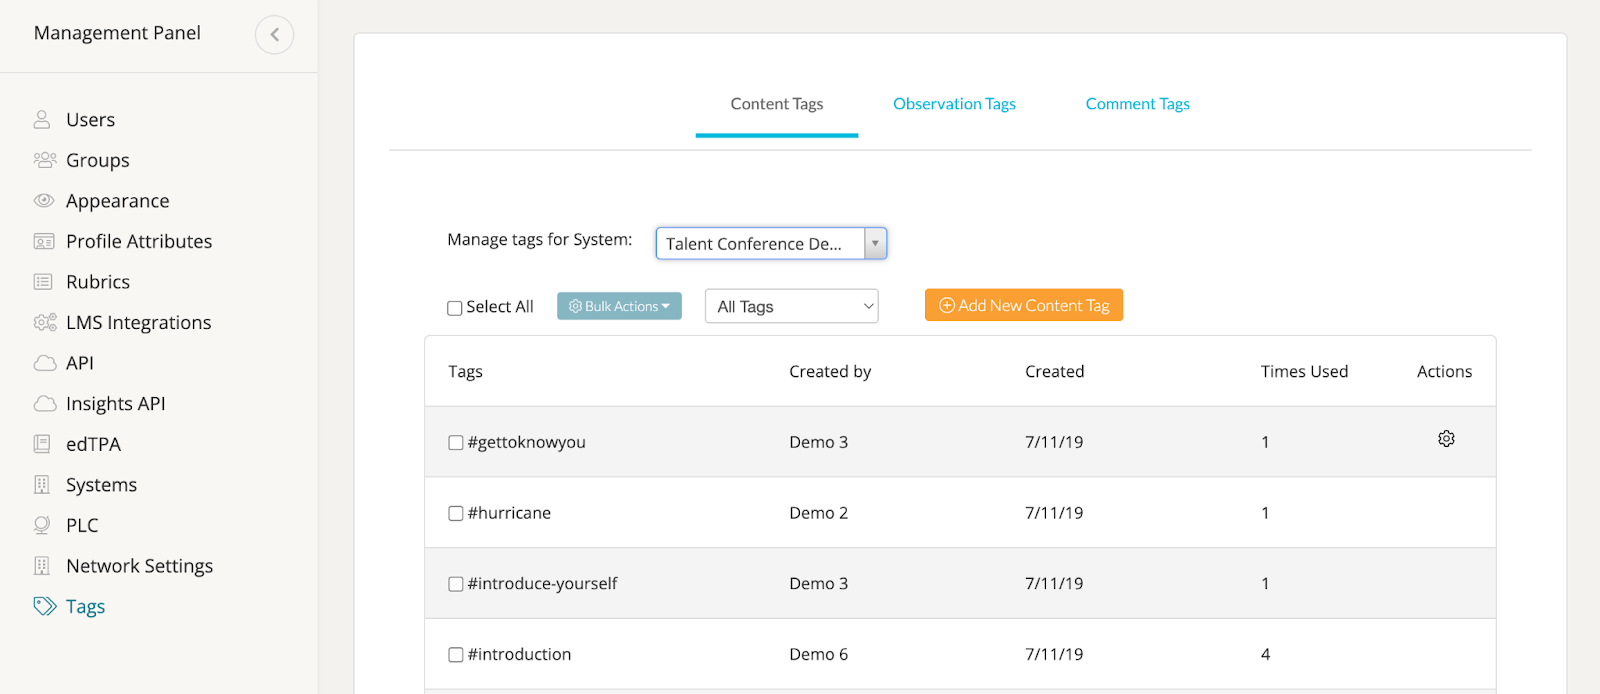Collapse the Management Panel sidebar
Image resolution: width=1600 pixels, height=694 pixels.
pyautogui.click(x=274, y=34)
